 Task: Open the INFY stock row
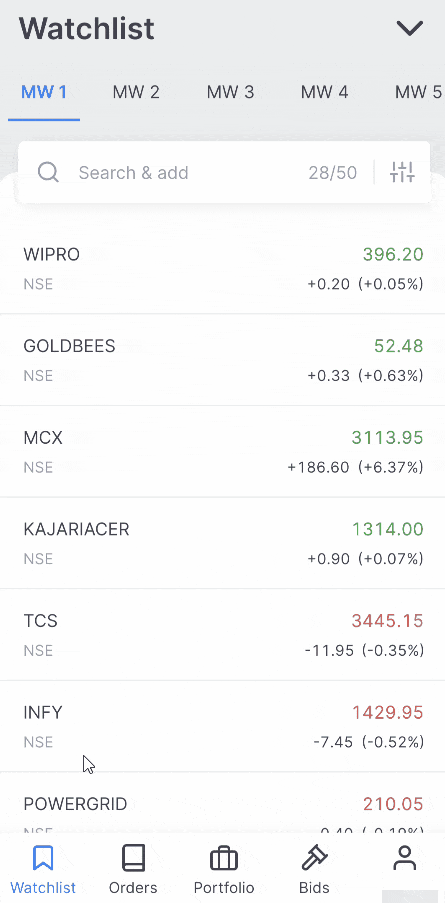tap(222, 726)
